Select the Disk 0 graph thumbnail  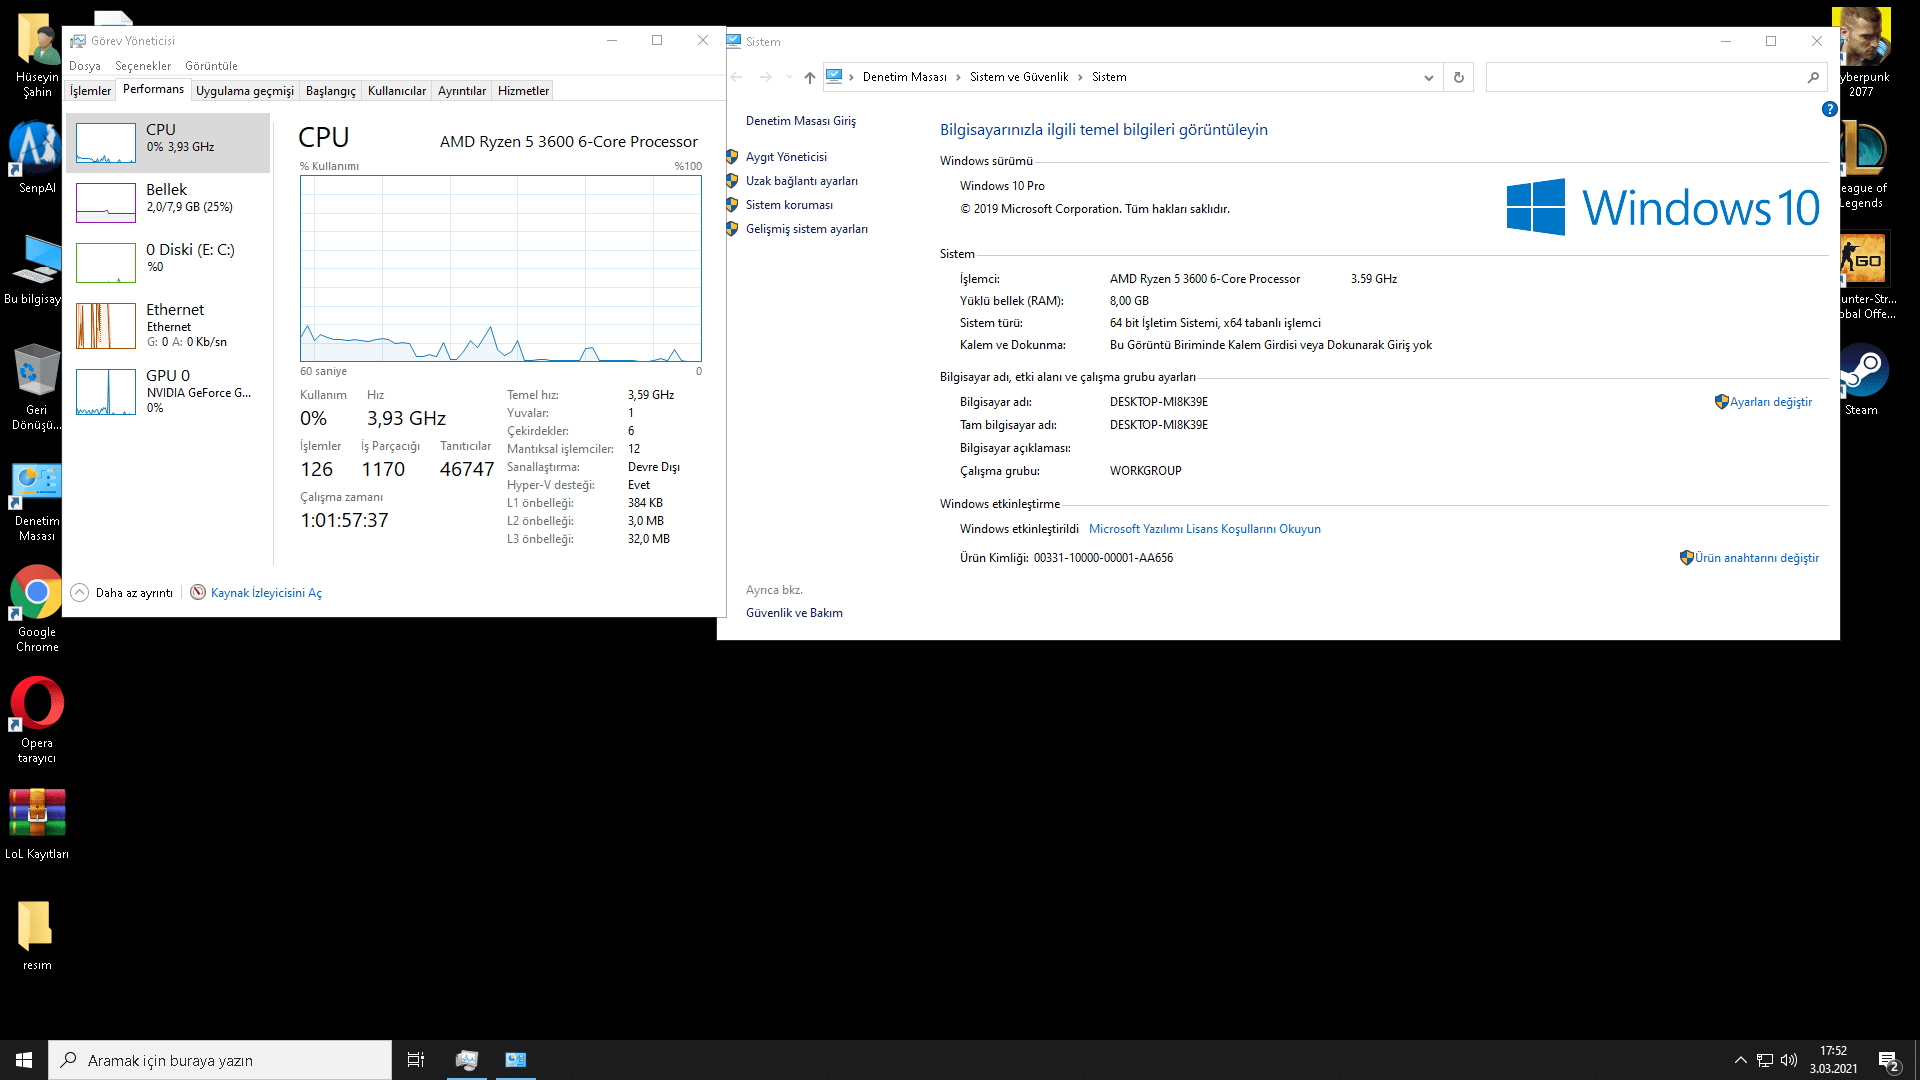(x=106, y=263)
